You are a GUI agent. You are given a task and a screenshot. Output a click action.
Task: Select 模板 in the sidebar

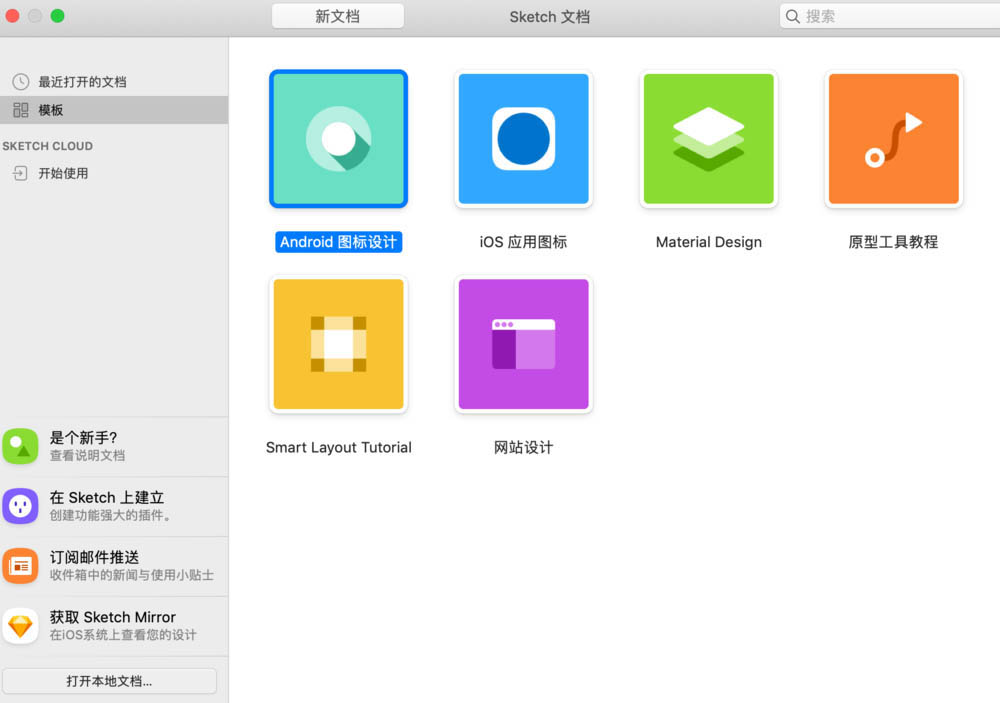tap(114, 110)
